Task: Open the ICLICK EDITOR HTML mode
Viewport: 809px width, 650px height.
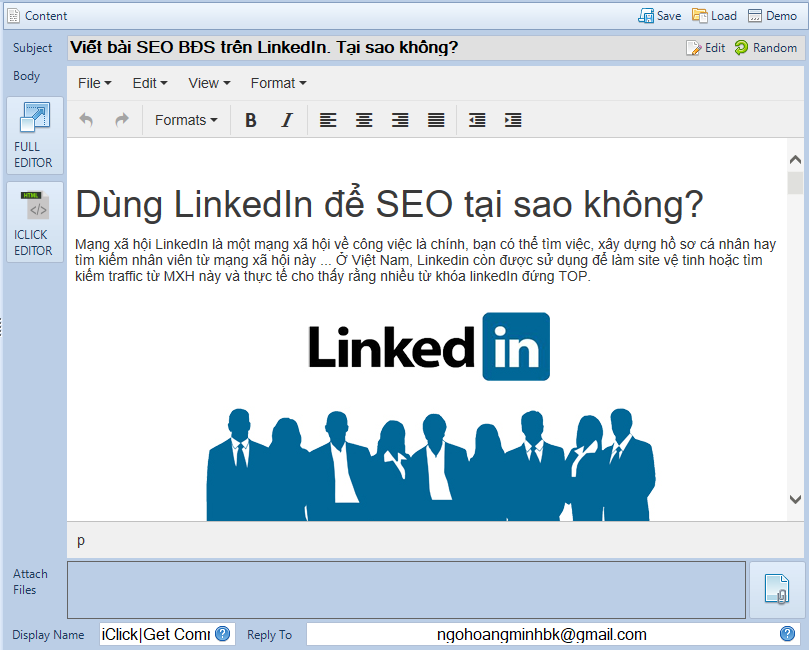Action: [x=35, y=222]
